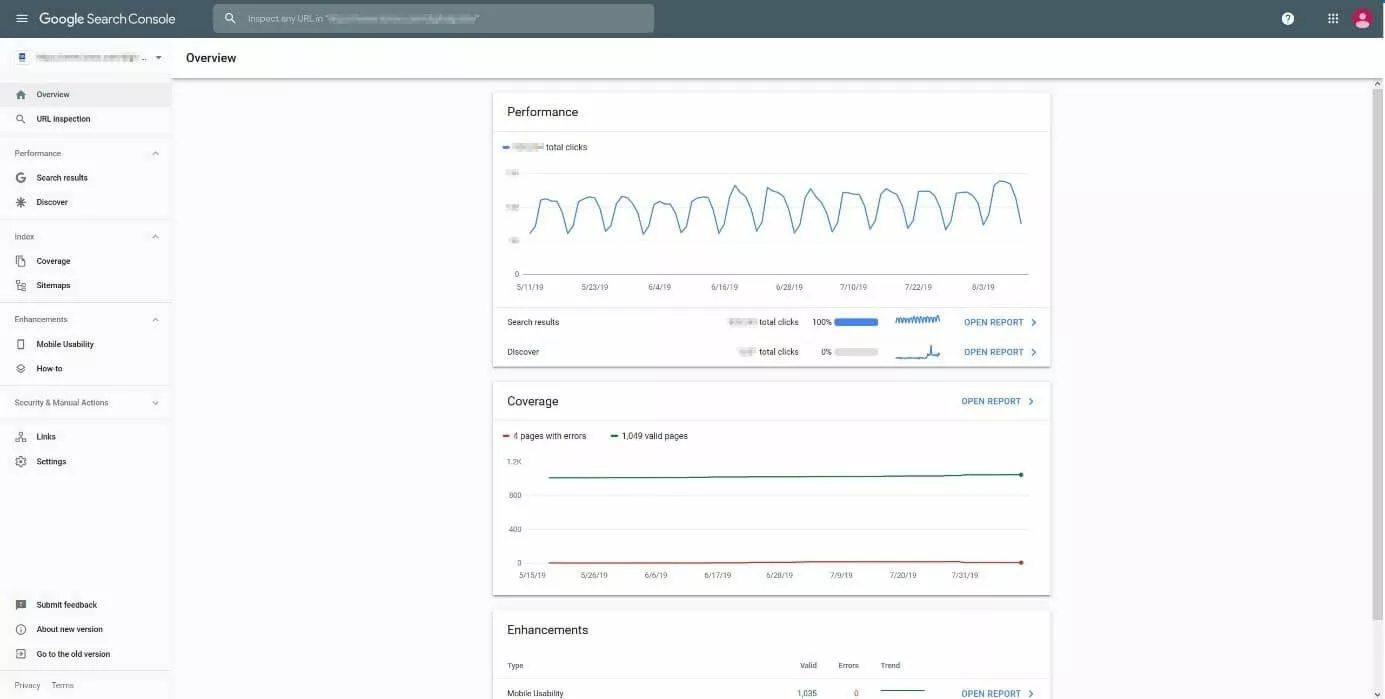Click the URL inspection magnifier icon
1385x699 pixels.
click(21, 119)
